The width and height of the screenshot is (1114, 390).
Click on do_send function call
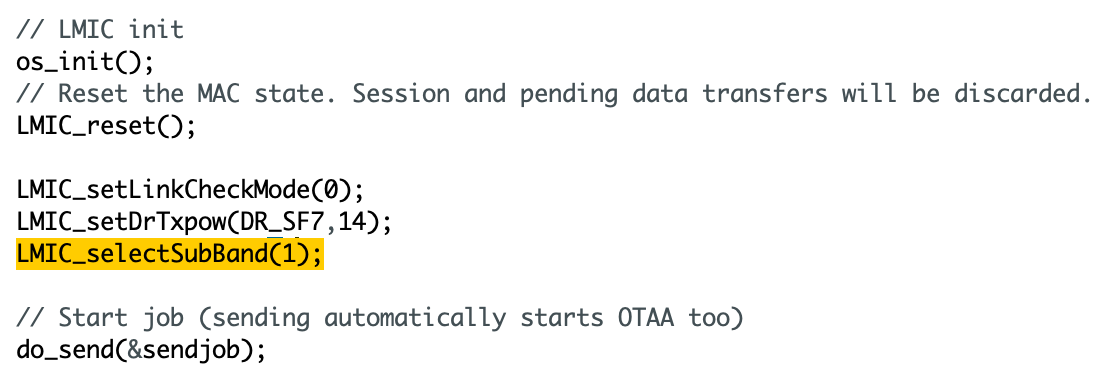point(64,350)
